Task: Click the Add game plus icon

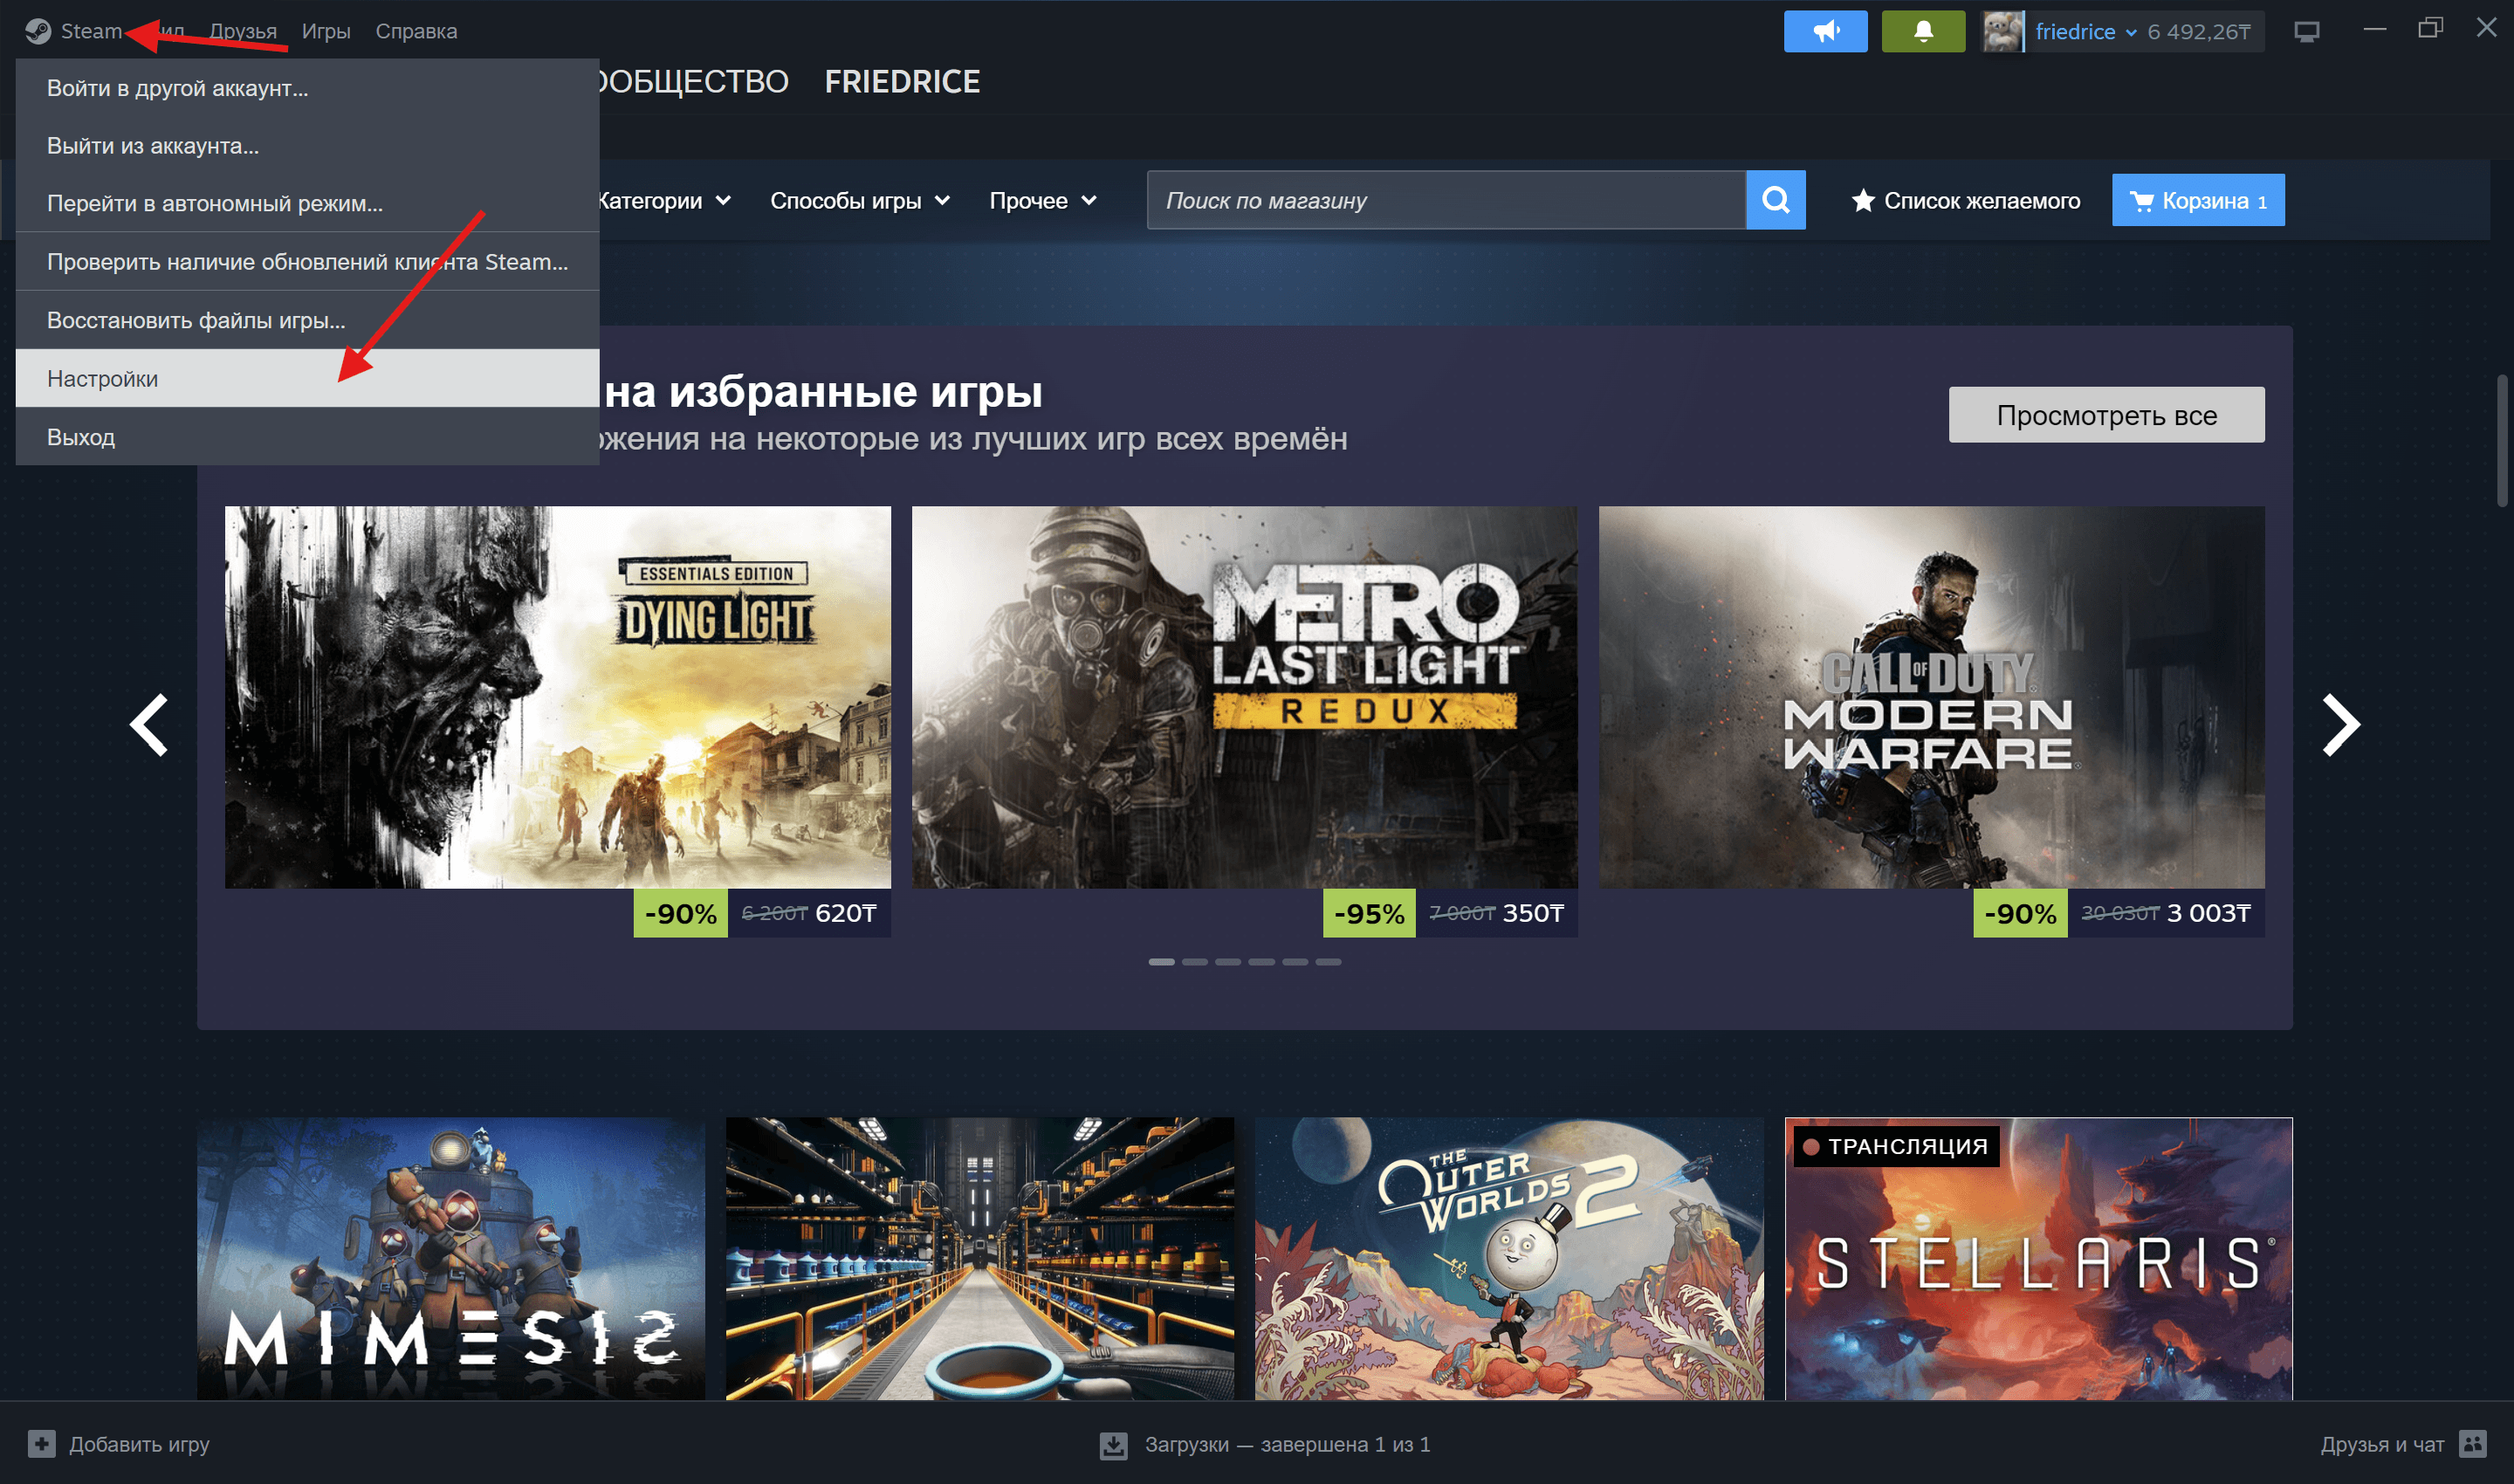Action: click(x=41, y=1443)
